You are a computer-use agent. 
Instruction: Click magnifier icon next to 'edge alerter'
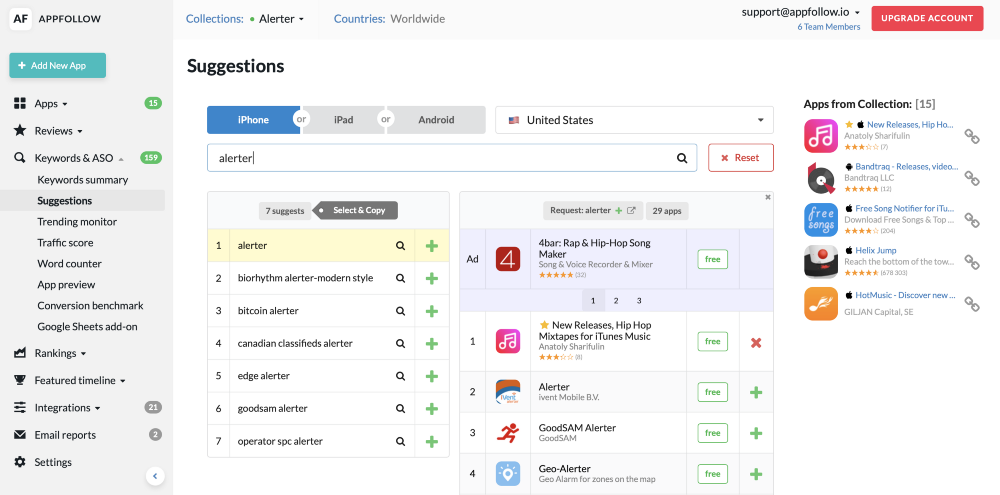click(x=400, y=376)
